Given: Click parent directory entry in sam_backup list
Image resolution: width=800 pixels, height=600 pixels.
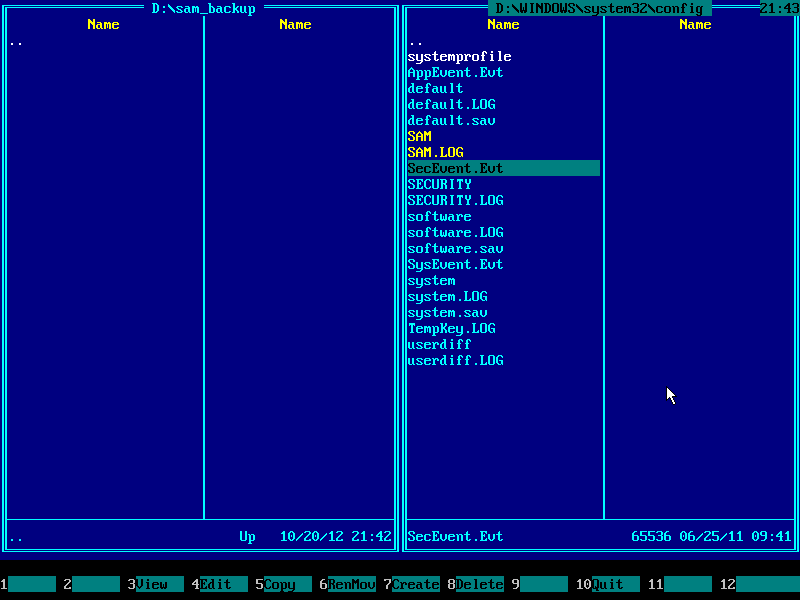Looking at the screenshot, I should (x=16, y=42).
